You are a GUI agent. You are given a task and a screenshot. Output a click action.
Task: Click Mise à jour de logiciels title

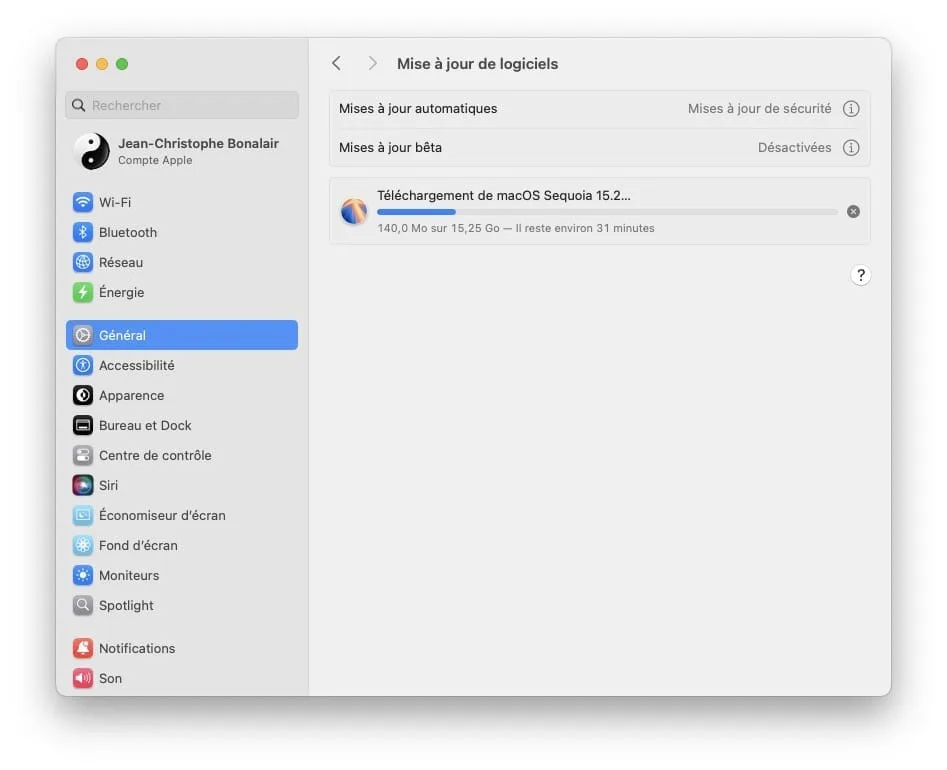[x=477, y=64]
